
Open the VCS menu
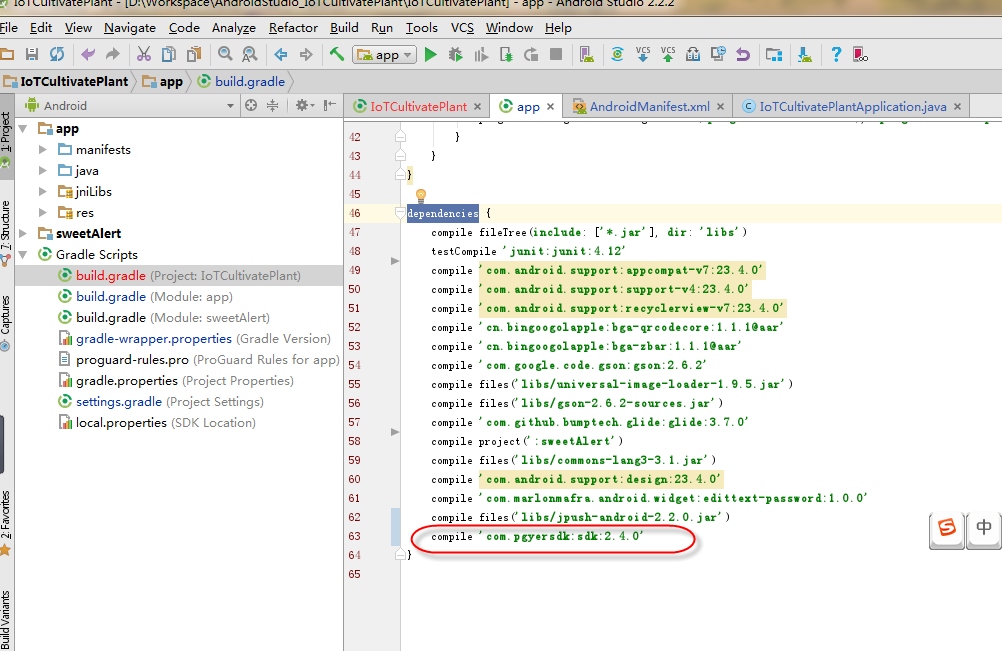pos(462,27)
